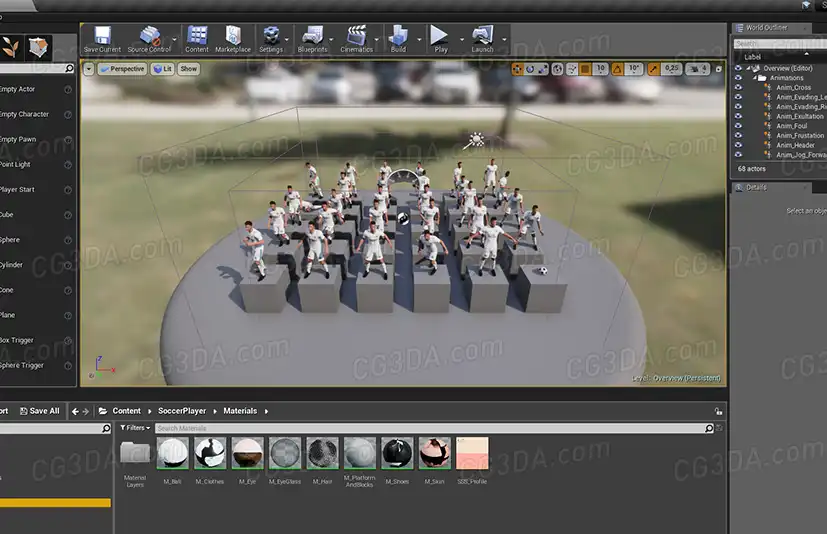Toggle surface snapping icon in viewport

coord(572,69)
